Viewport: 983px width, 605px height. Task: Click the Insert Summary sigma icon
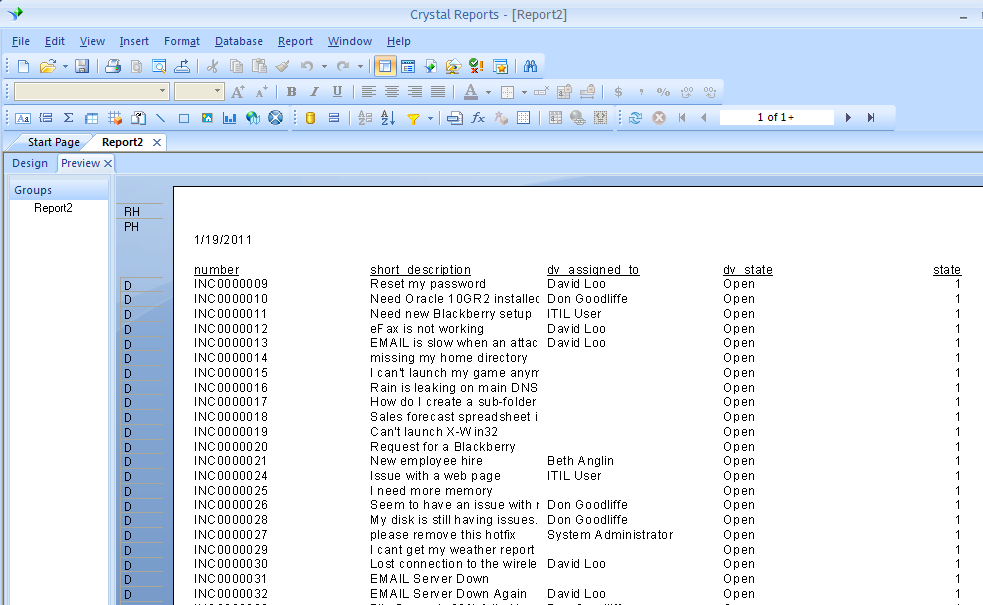tap(68, 118)
